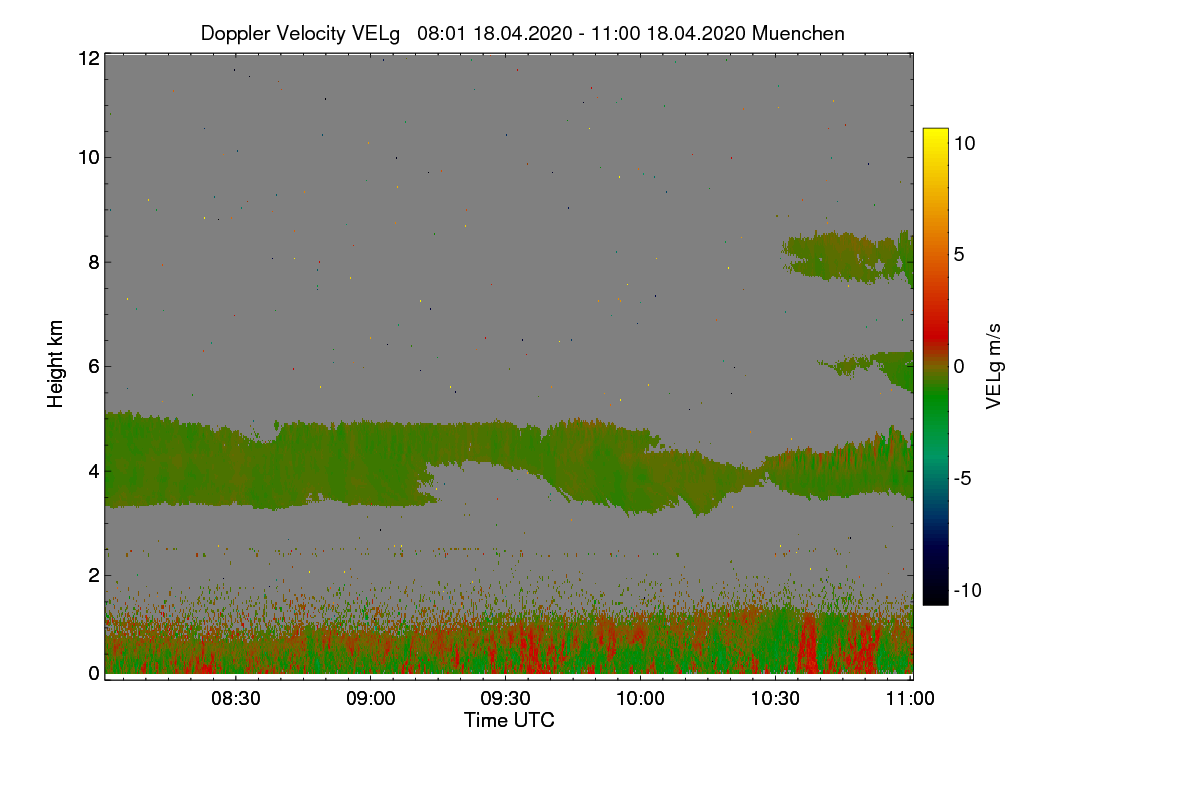Click the height axis value 8

93,262
